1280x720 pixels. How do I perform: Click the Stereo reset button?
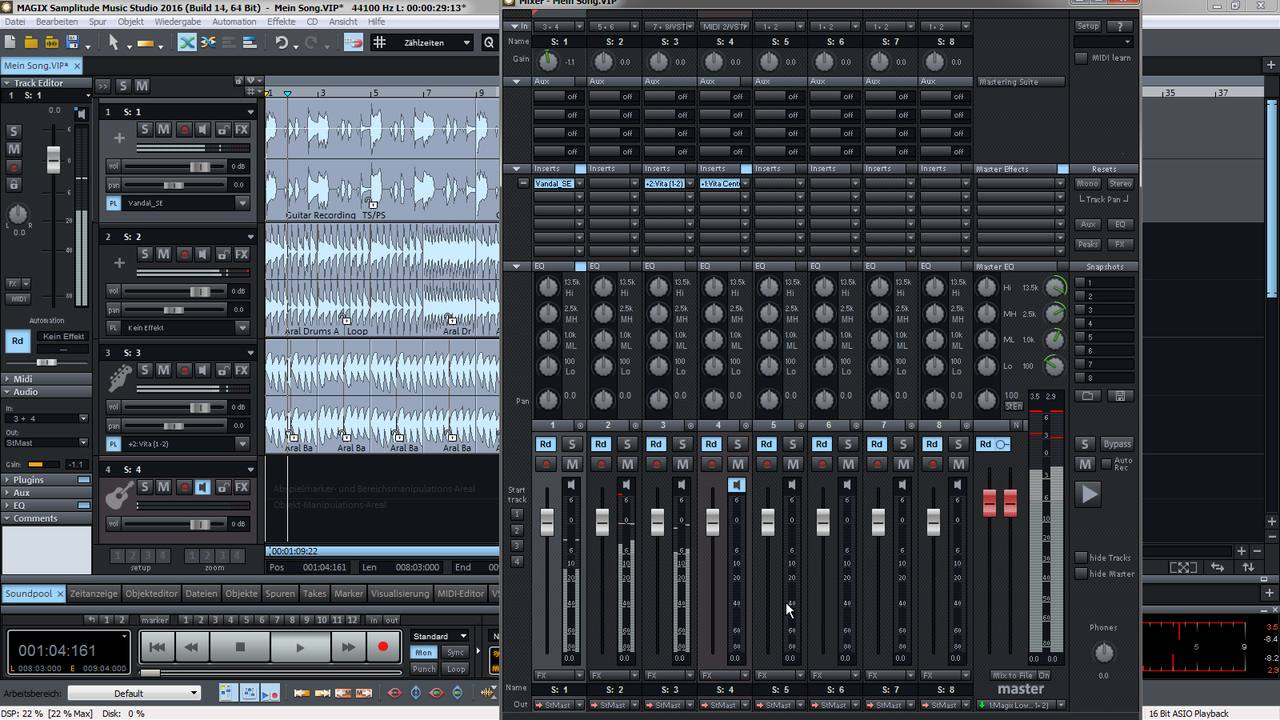[x=1120, y=184]
